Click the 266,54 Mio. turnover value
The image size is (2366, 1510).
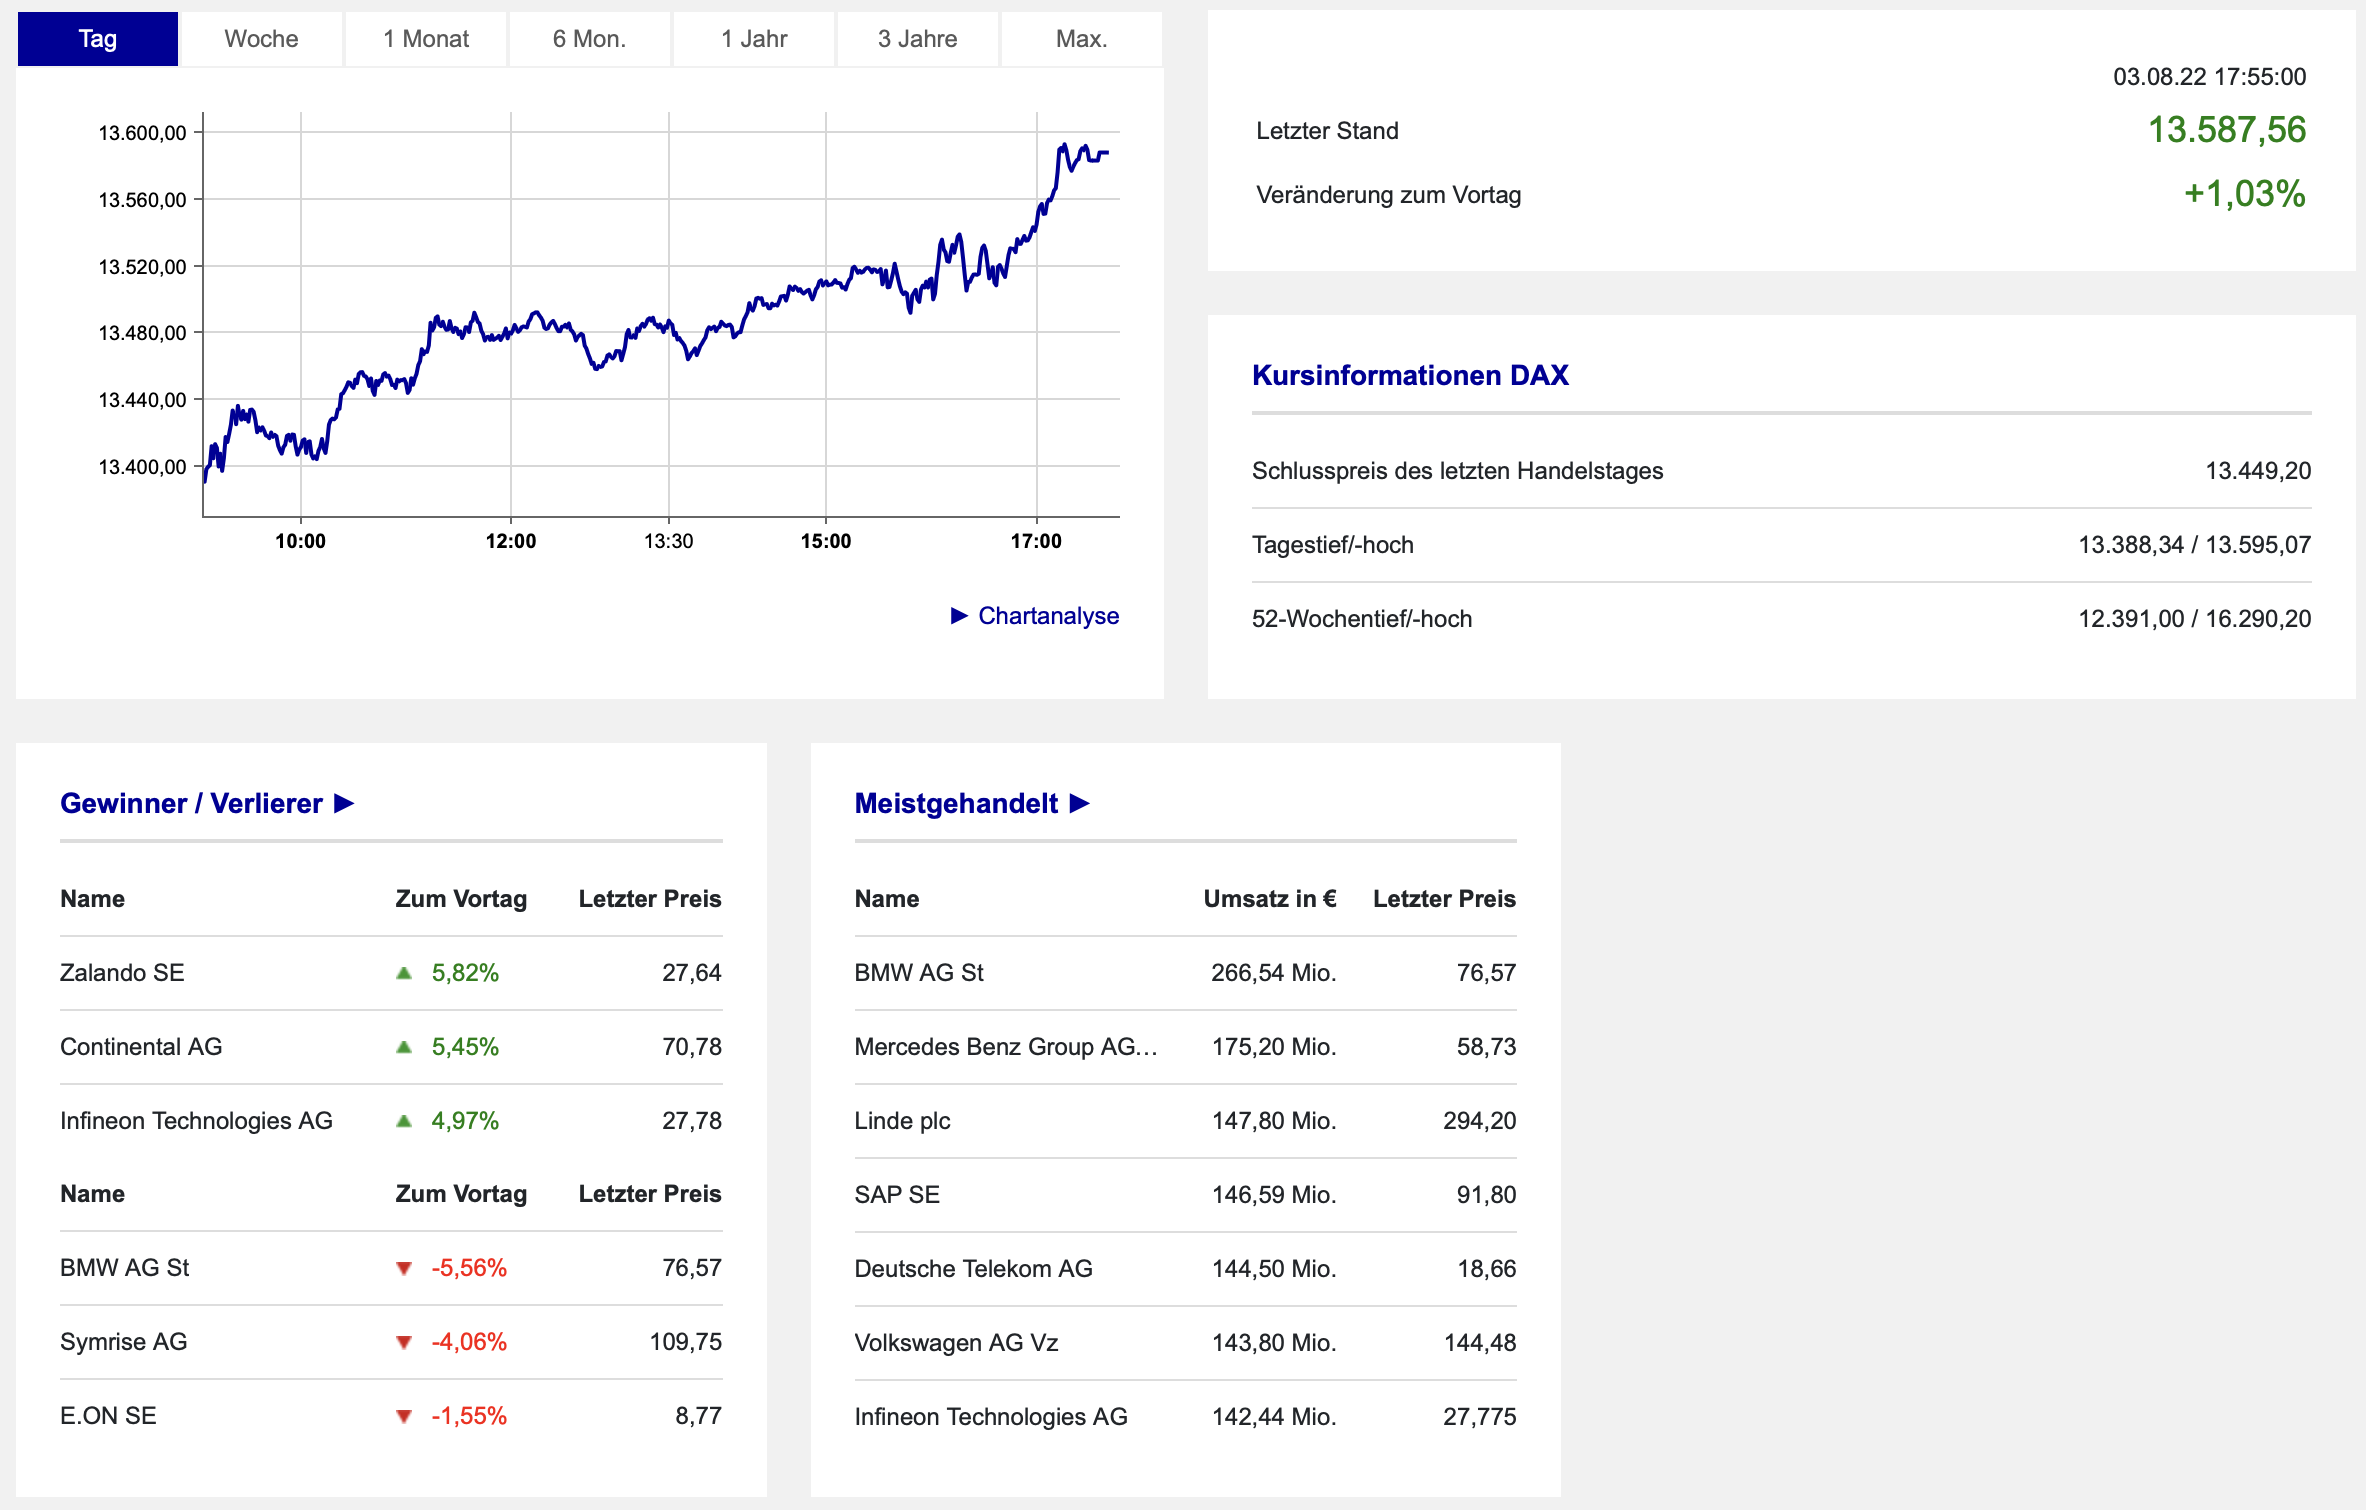tap(1274, 973)
